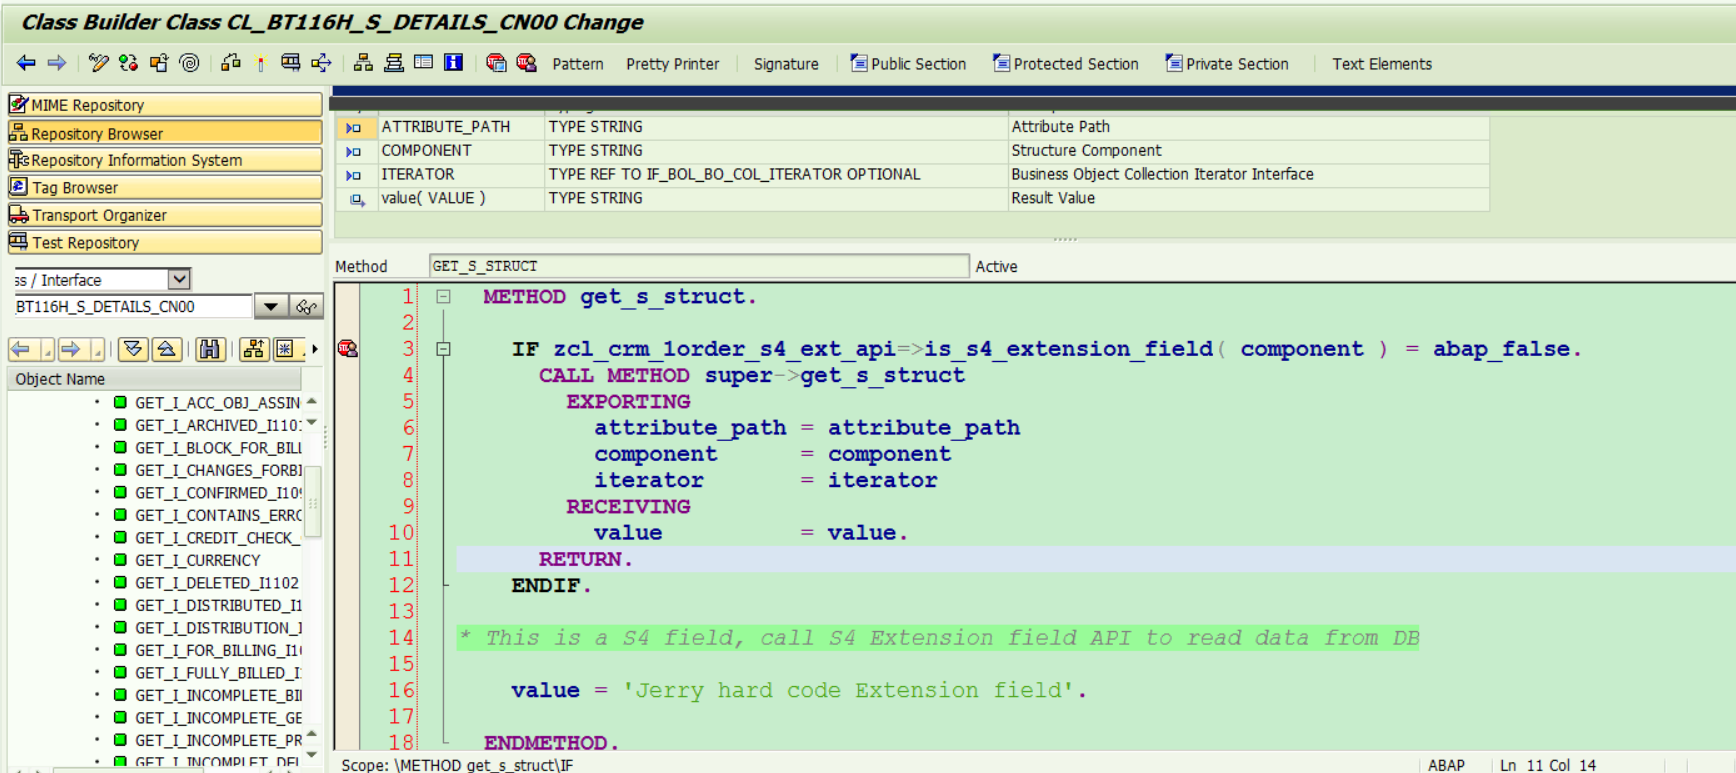Click the tree toolbar overflow arrow for more buttons
This screenshot has height=773, width=1736.
coord(314,349)
